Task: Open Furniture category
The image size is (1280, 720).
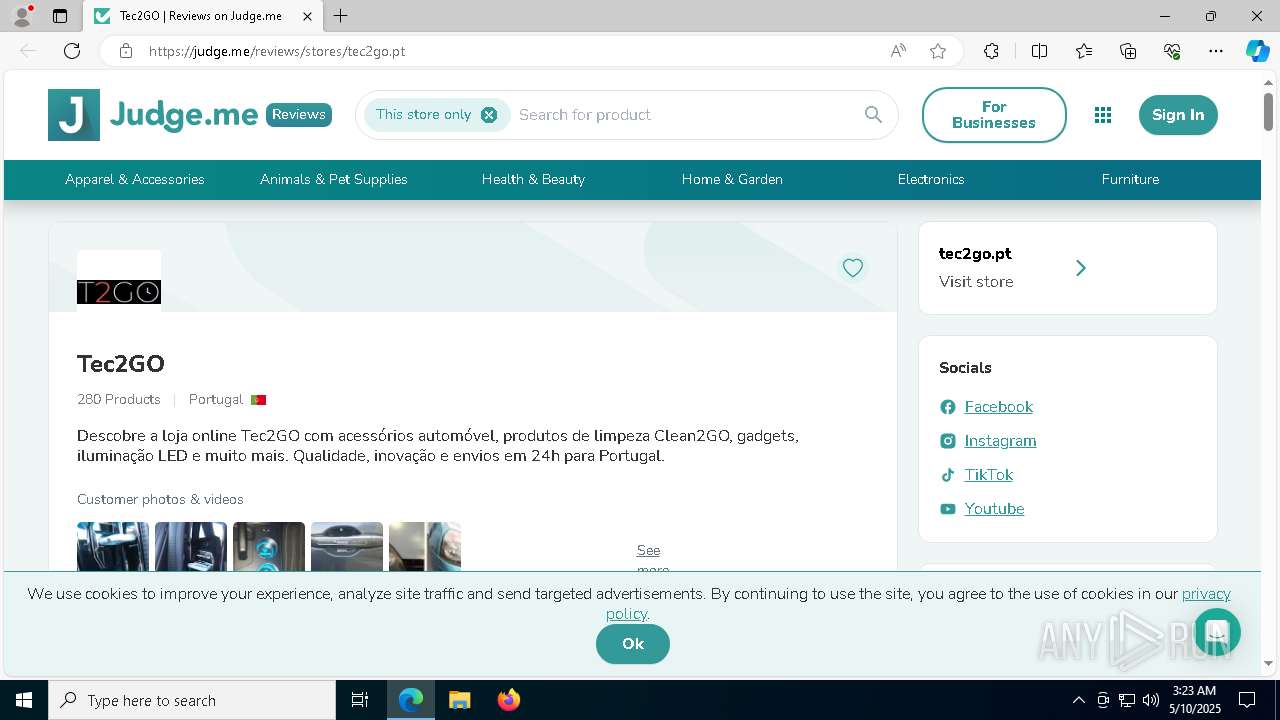Action: coord(1130,180)
